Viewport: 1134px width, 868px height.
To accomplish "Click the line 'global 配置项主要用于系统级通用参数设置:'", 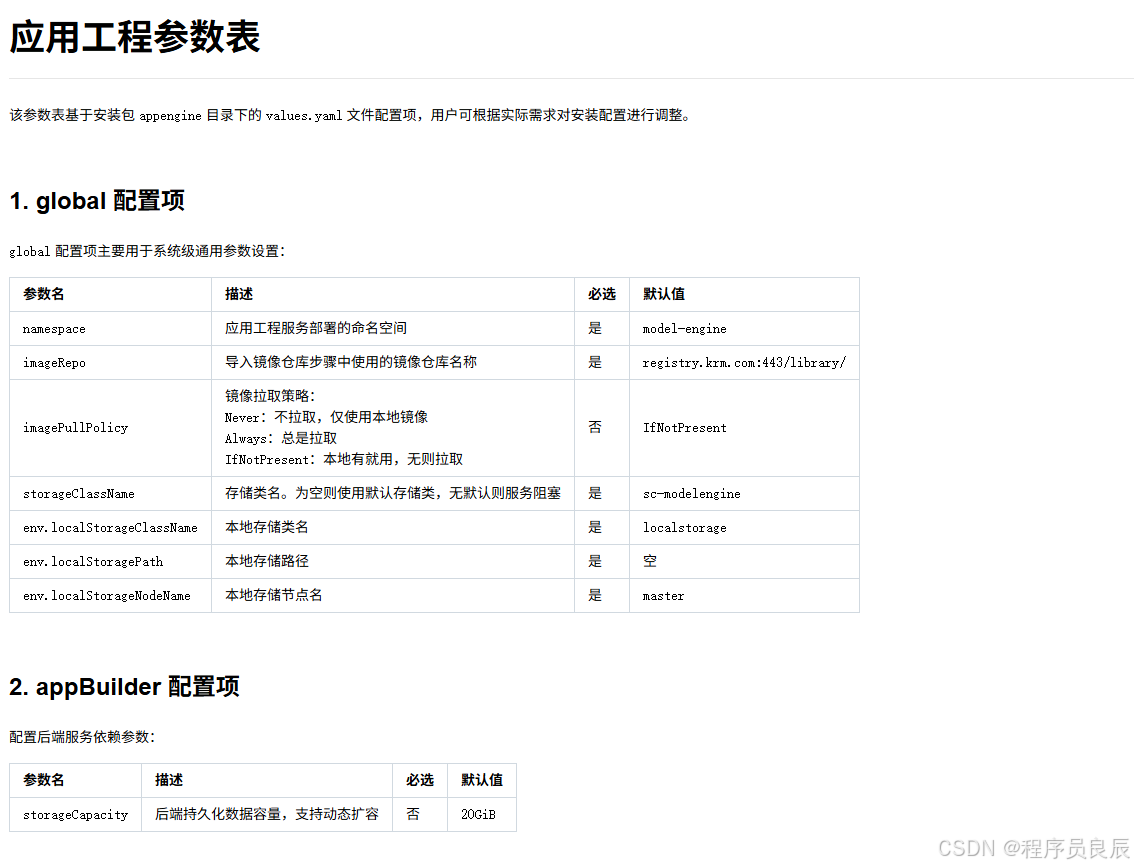I will 148,251.
